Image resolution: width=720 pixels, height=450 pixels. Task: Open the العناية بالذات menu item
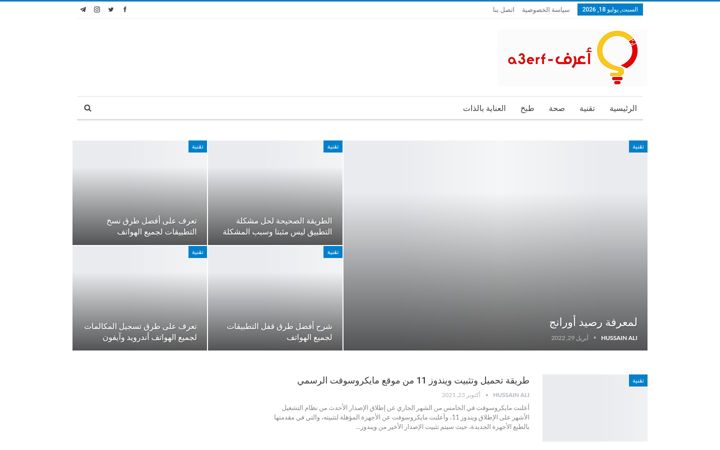coord(484,108)
